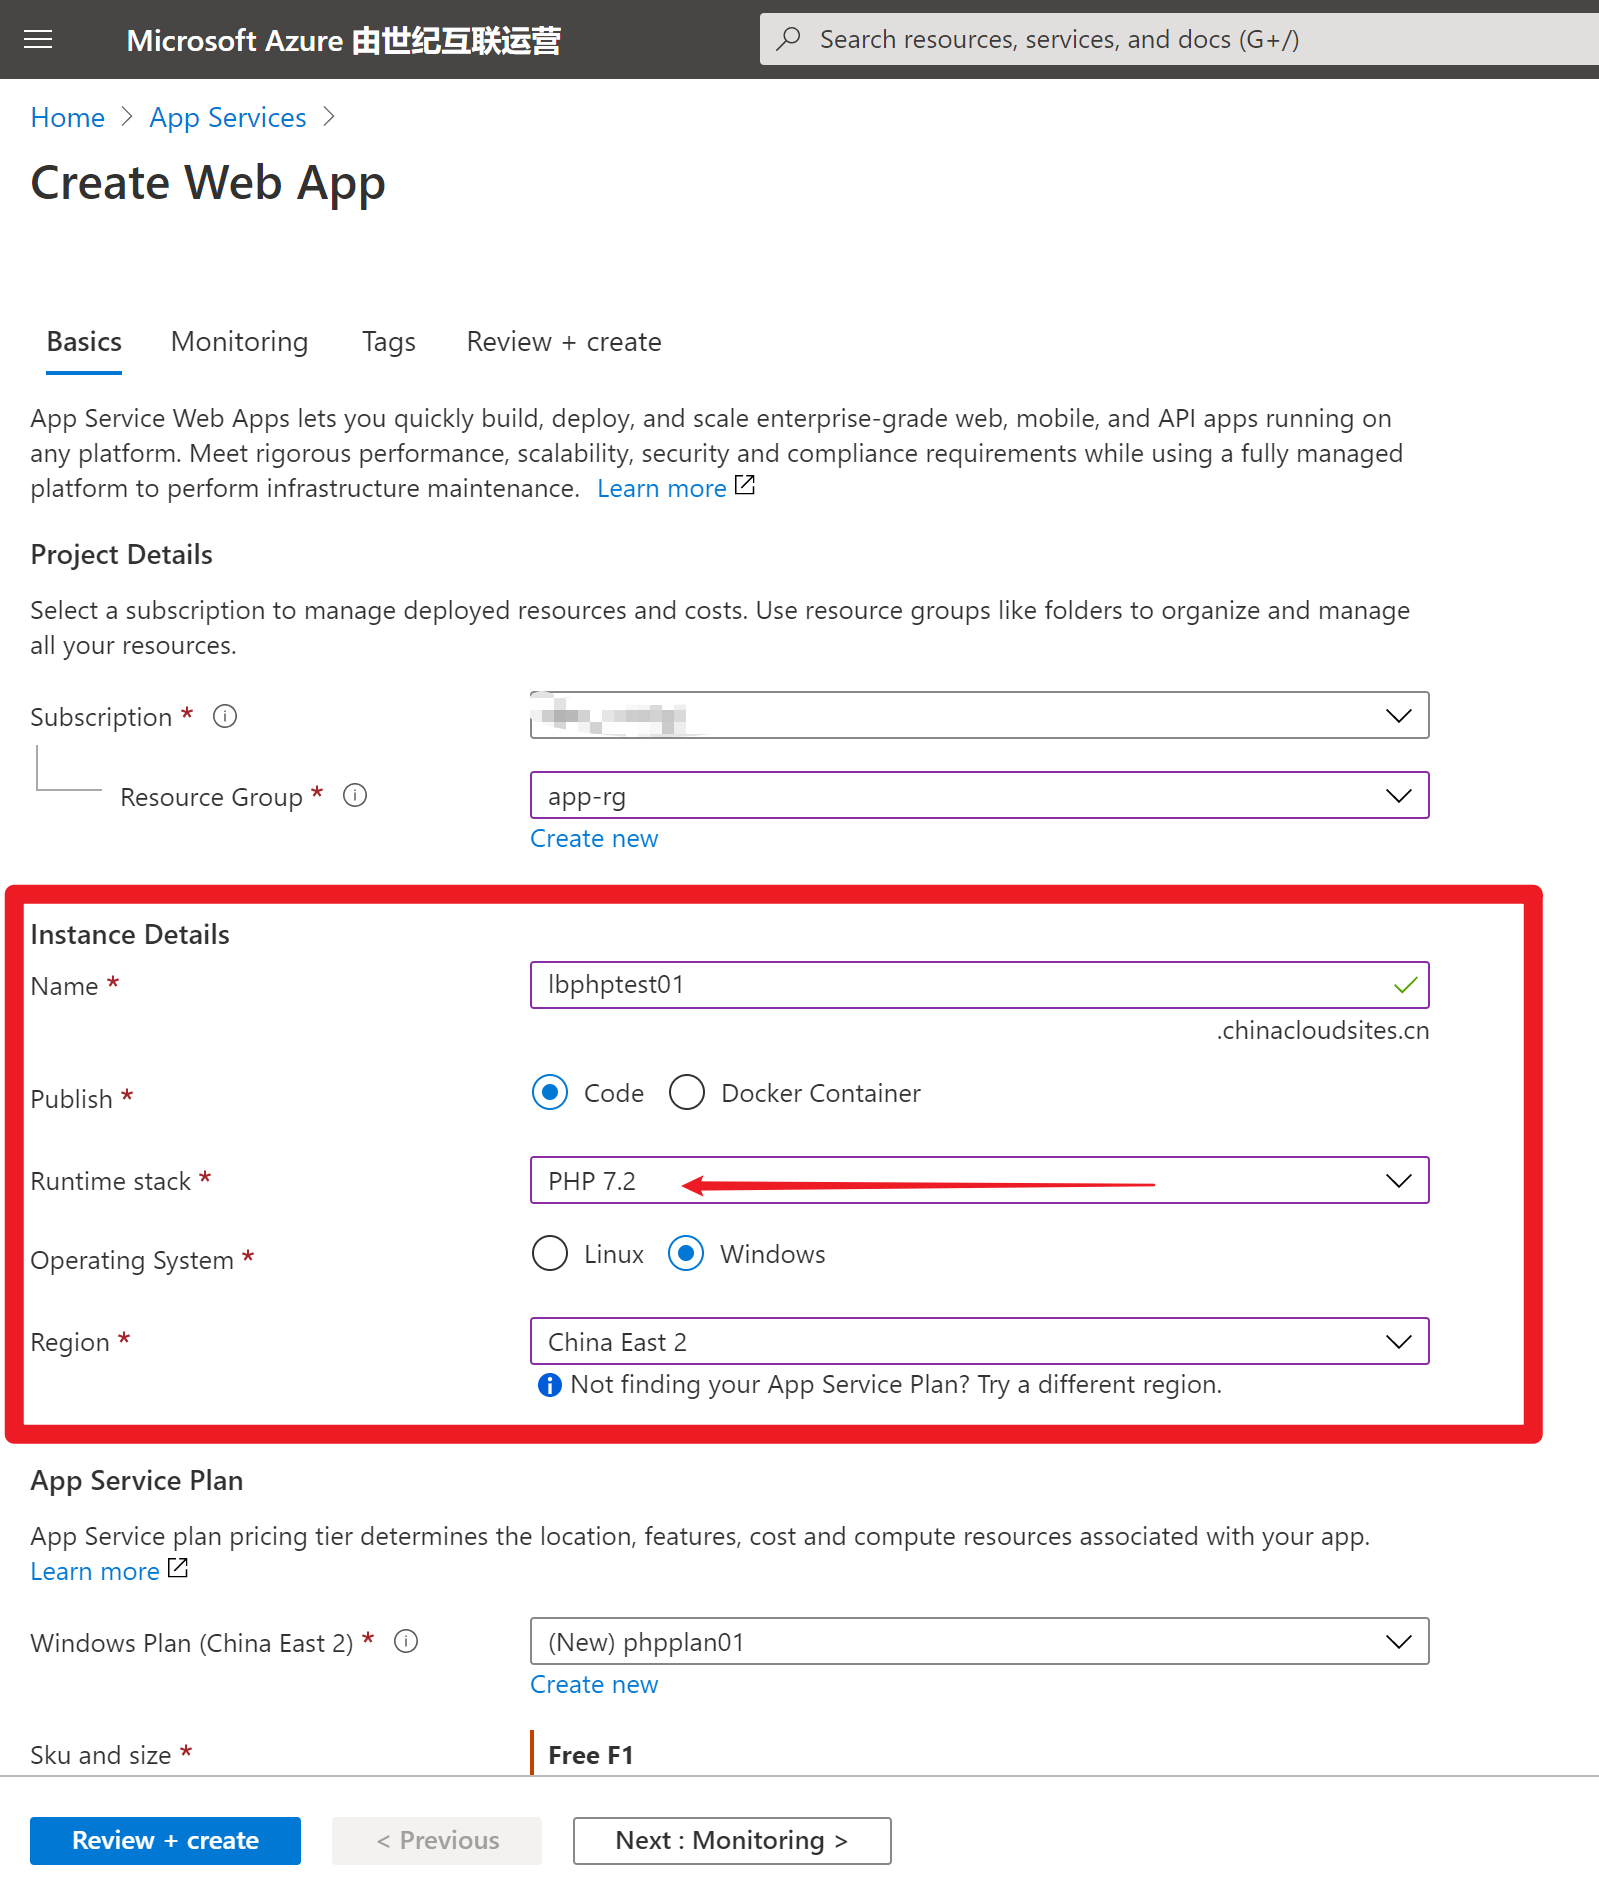The image size is (1599, 1881).
Task: Switch to the Monitoring tab
Action: pyautogui.click(x=239, y=342)
